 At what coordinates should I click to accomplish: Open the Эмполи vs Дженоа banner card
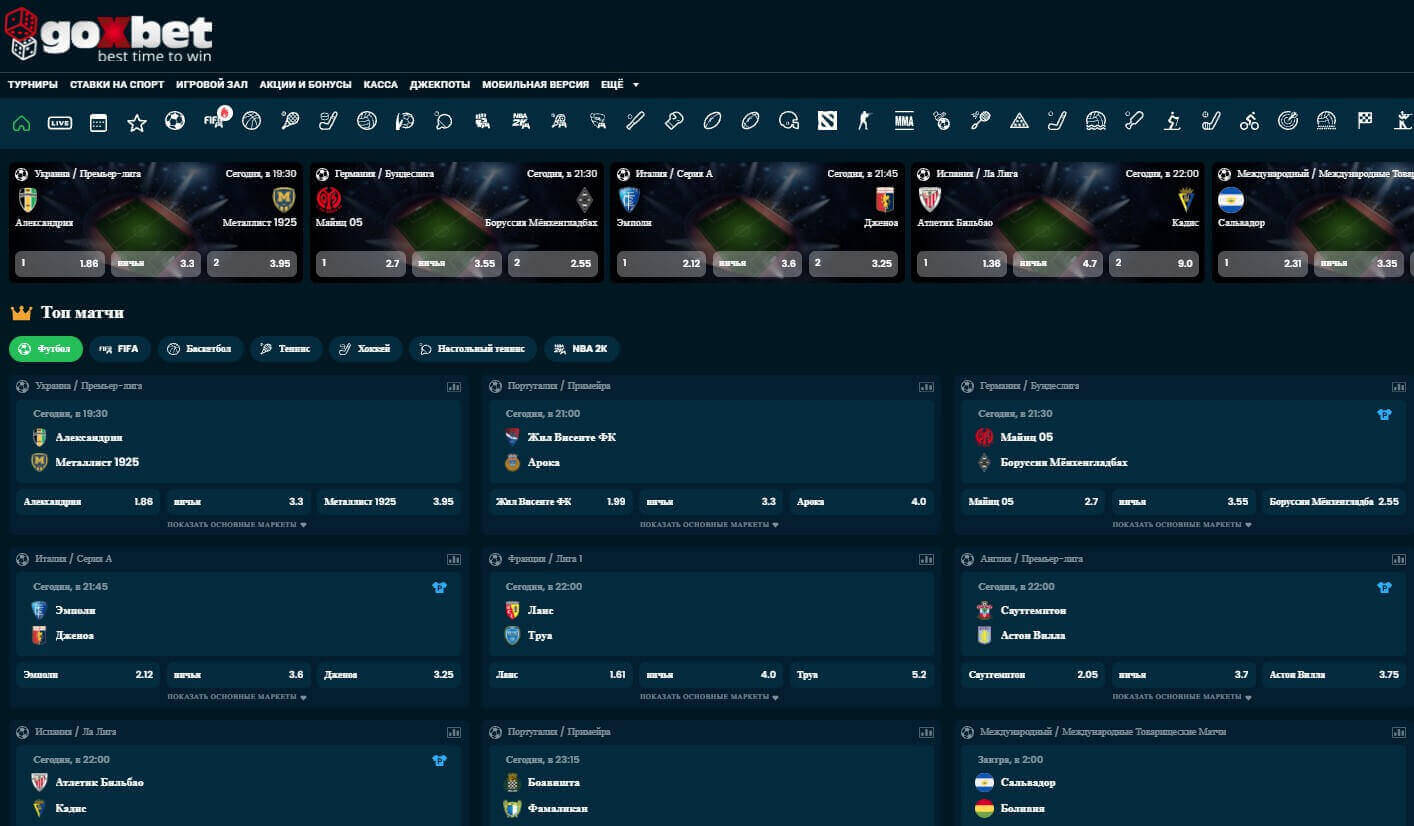(757, 223)
